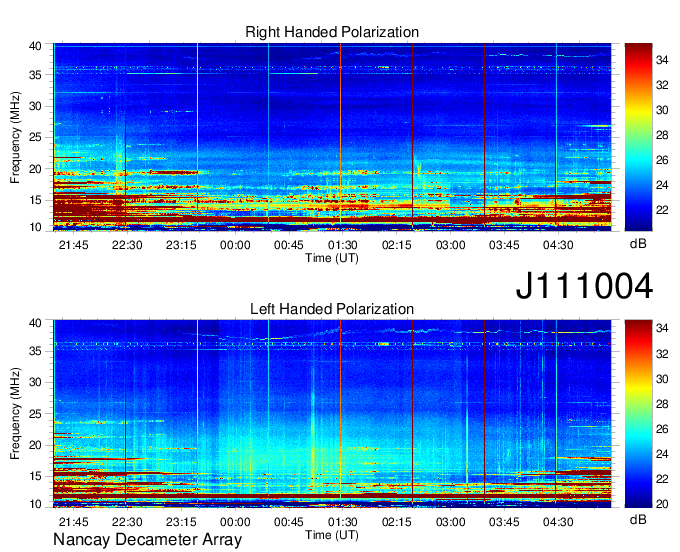This screenshot has width=680, height=552.
Task: Click the 15 MHz tick of Left Handed plot
Action: pos(35,476)
